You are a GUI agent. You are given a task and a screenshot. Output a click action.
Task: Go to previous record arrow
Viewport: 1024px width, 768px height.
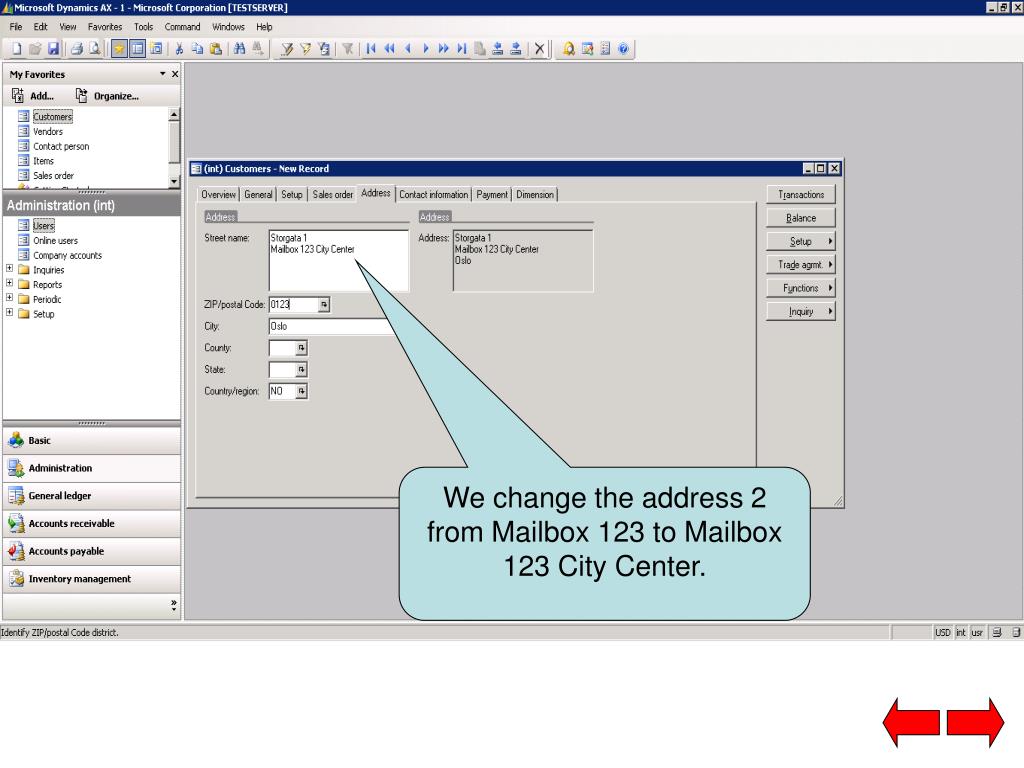(408, 48)
